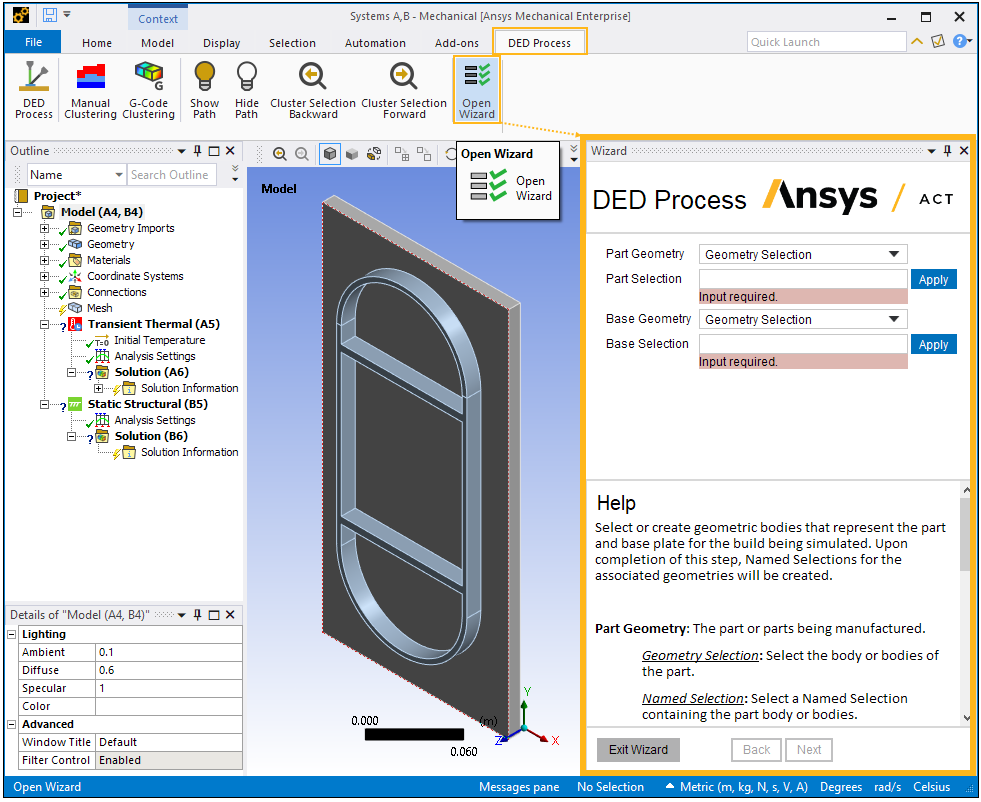Image resolution: width=981 pixels, height=802 pixels.
Task: Select Transient Thermal (A5) in outline
Action: 154,324
